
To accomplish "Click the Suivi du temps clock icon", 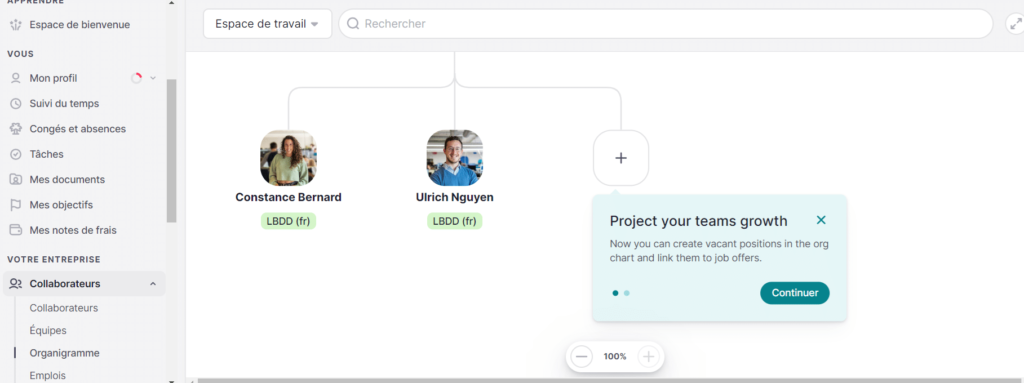I will [x=16, y=104].
